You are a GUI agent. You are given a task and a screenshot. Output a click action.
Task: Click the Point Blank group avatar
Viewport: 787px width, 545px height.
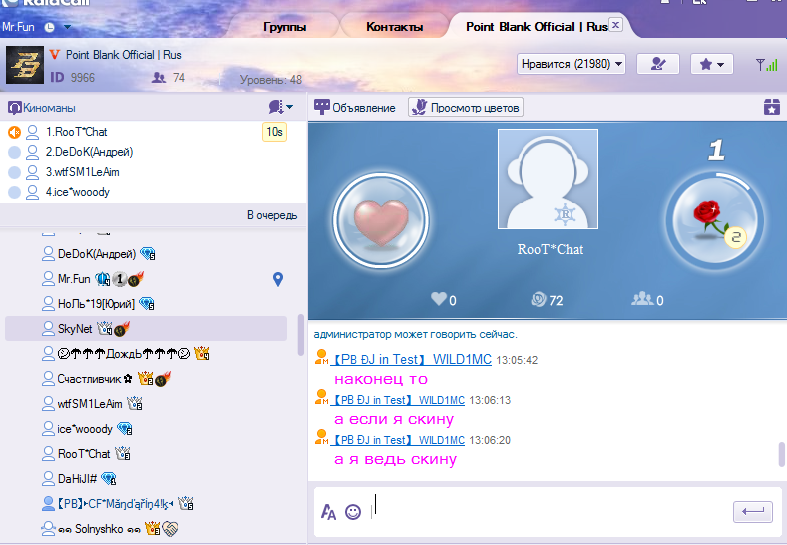[x=25, y=65]
